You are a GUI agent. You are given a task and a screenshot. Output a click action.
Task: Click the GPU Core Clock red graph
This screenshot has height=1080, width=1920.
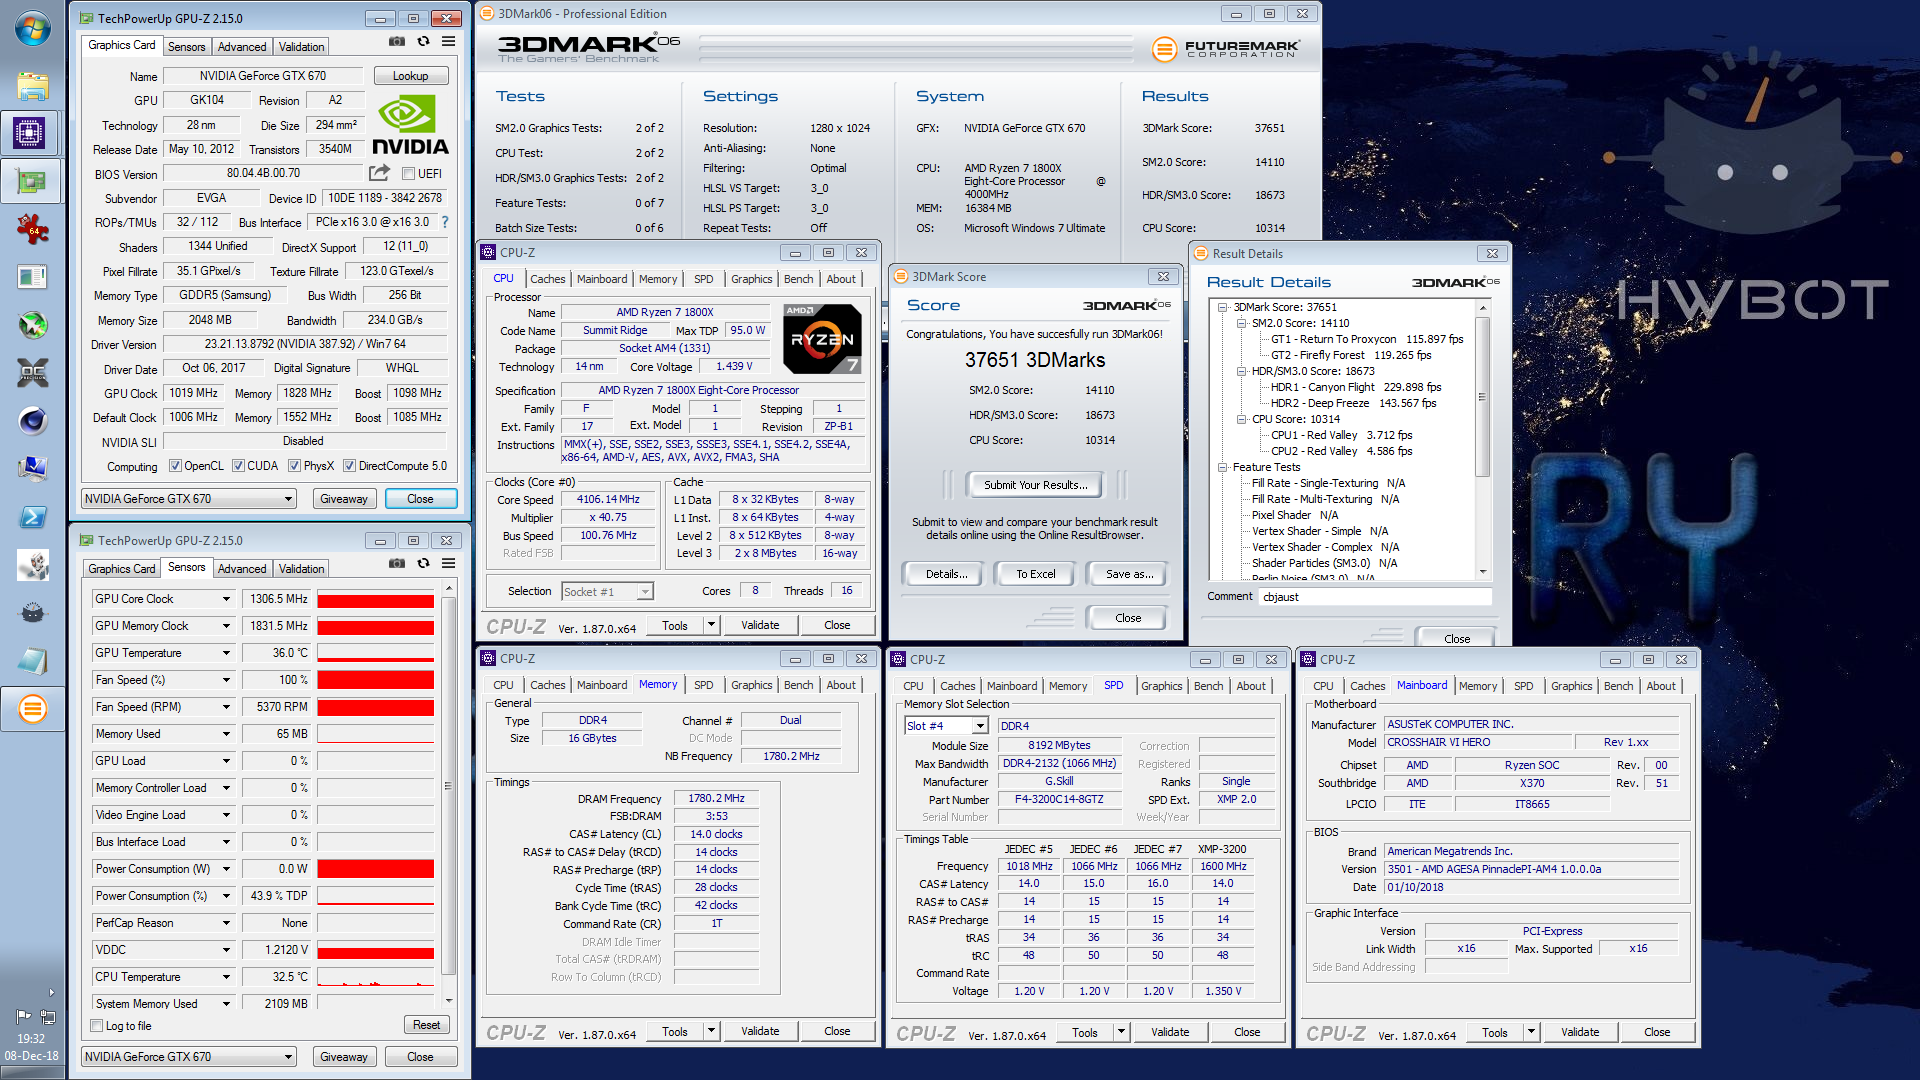click(375, 599)
